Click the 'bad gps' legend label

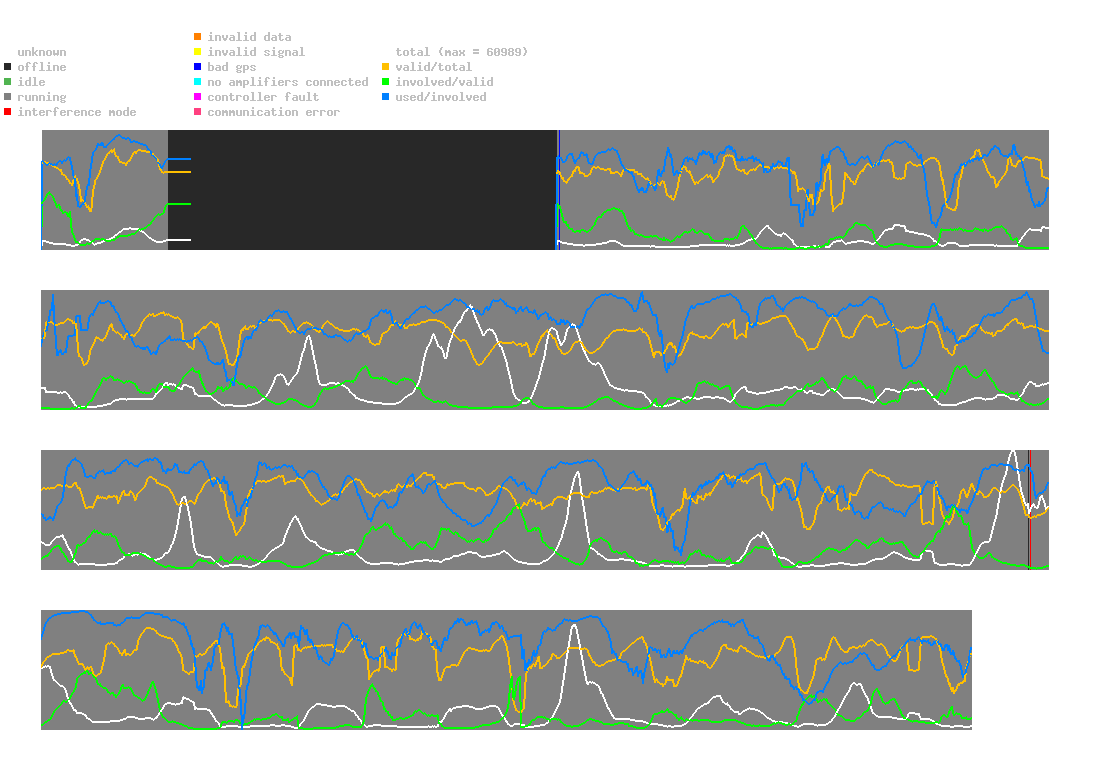[232, 67]
